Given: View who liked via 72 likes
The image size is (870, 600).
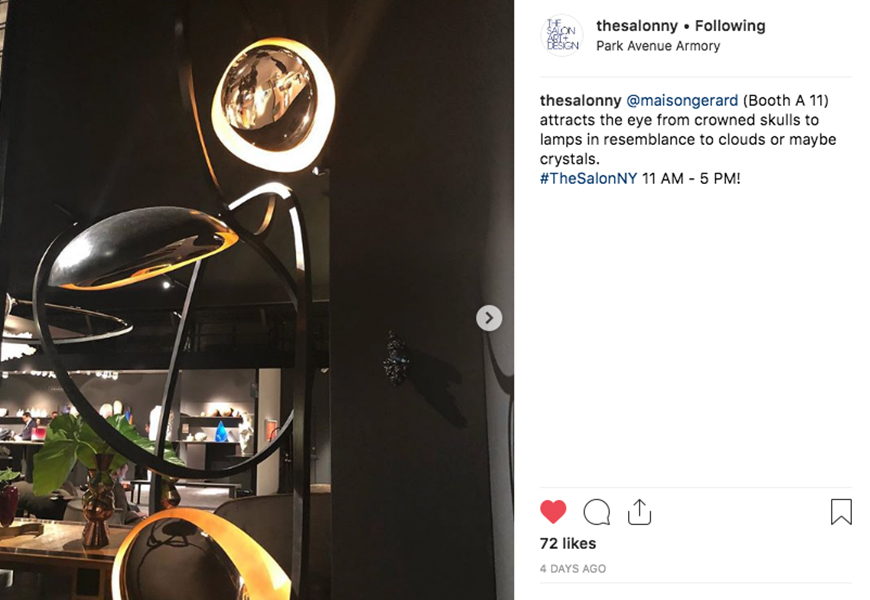Looking at the screenshot, I should click(x=568, y=543).
